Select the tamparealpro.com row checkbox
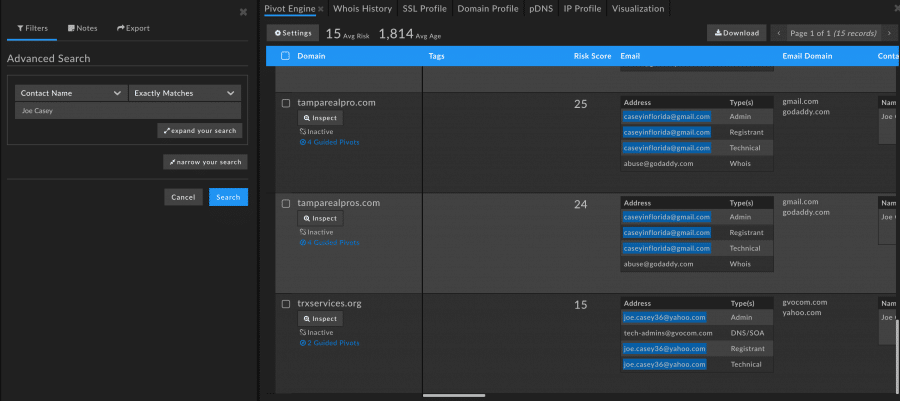900x401 pixels. click(286, 103)
